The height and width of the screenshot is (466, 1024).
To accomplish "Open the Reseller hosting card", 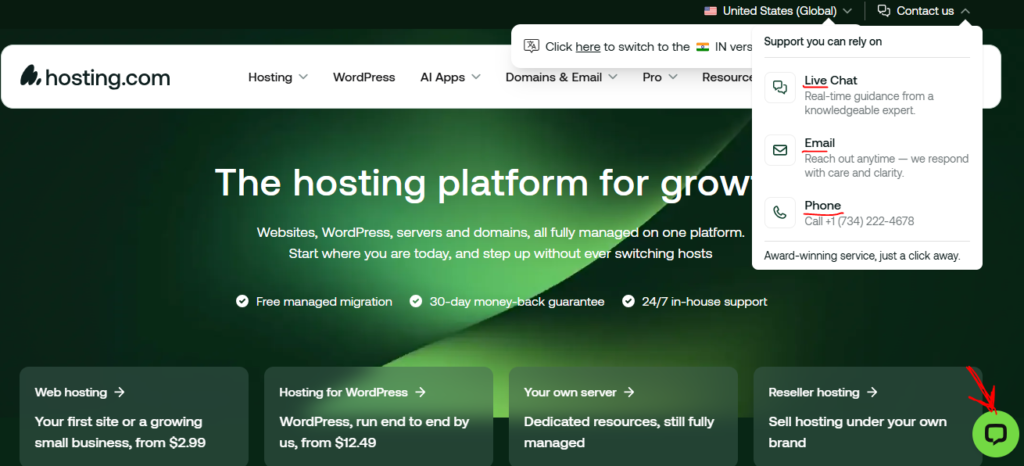I will tap(867, 416).
